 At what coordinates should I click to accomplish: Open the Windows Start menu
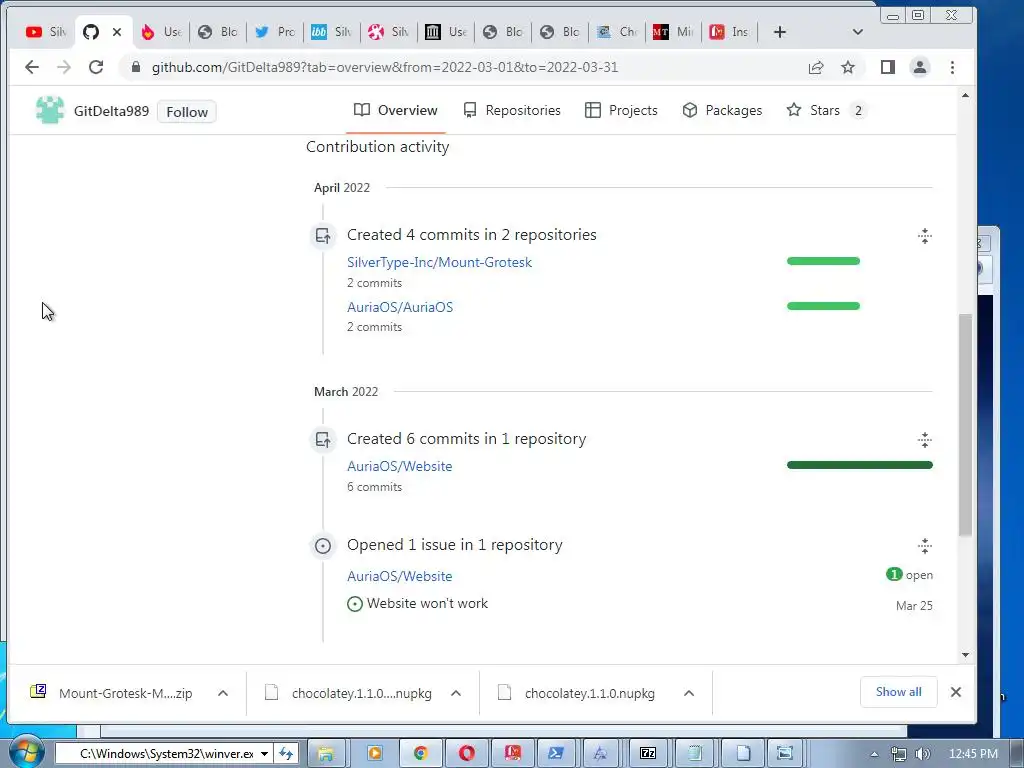point(26,752)
